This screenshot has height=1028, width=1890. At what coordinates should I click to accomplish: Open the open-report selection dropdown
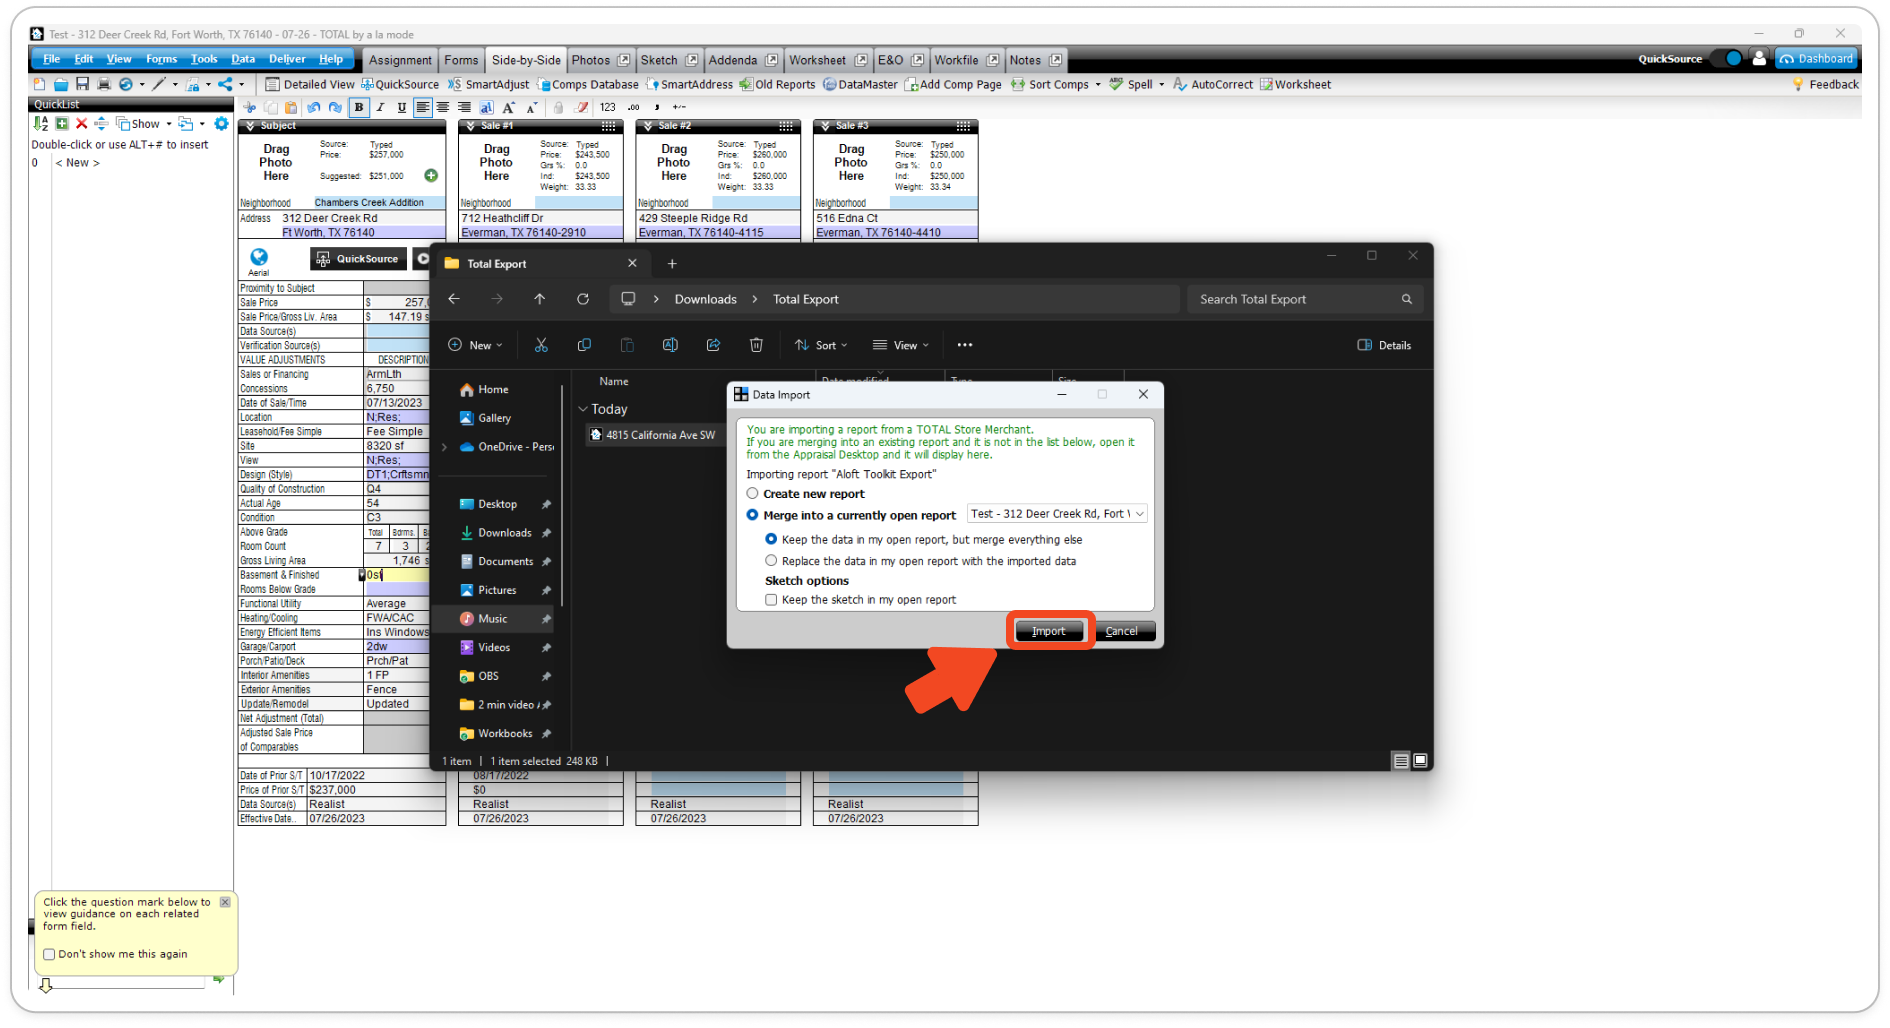coord(1058,514)
